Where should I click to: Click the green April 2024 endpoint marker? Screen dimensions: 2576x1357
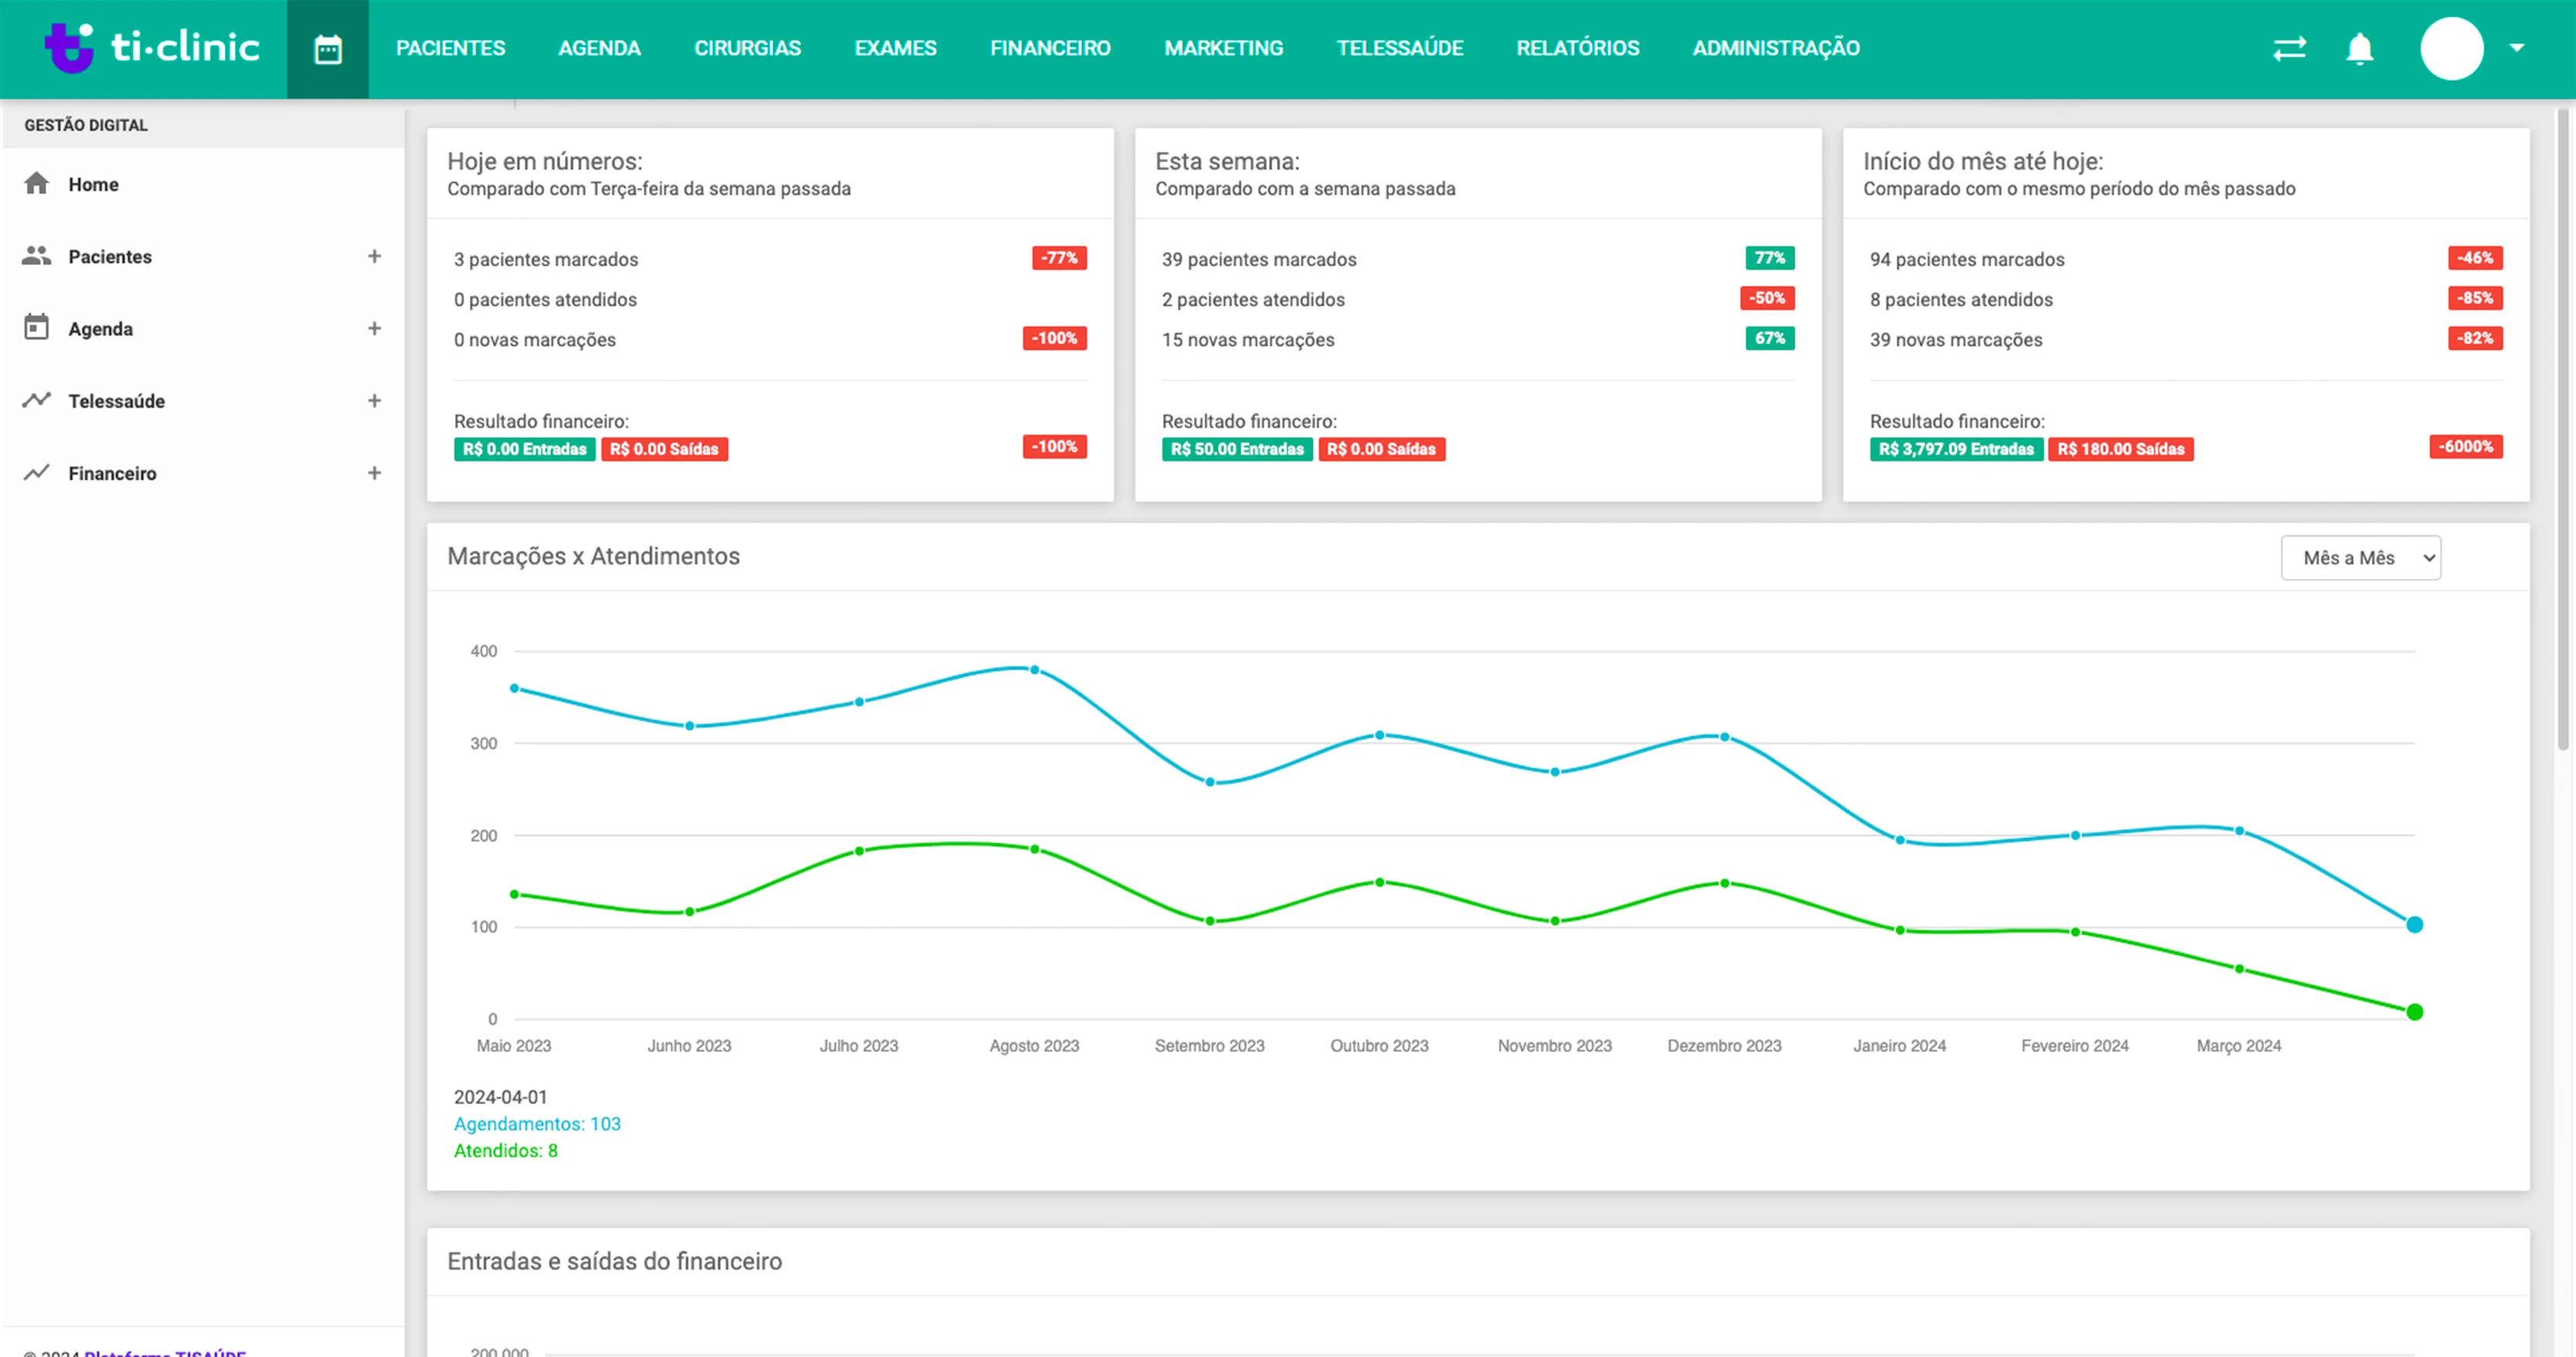click(x=2414, y=1012)
